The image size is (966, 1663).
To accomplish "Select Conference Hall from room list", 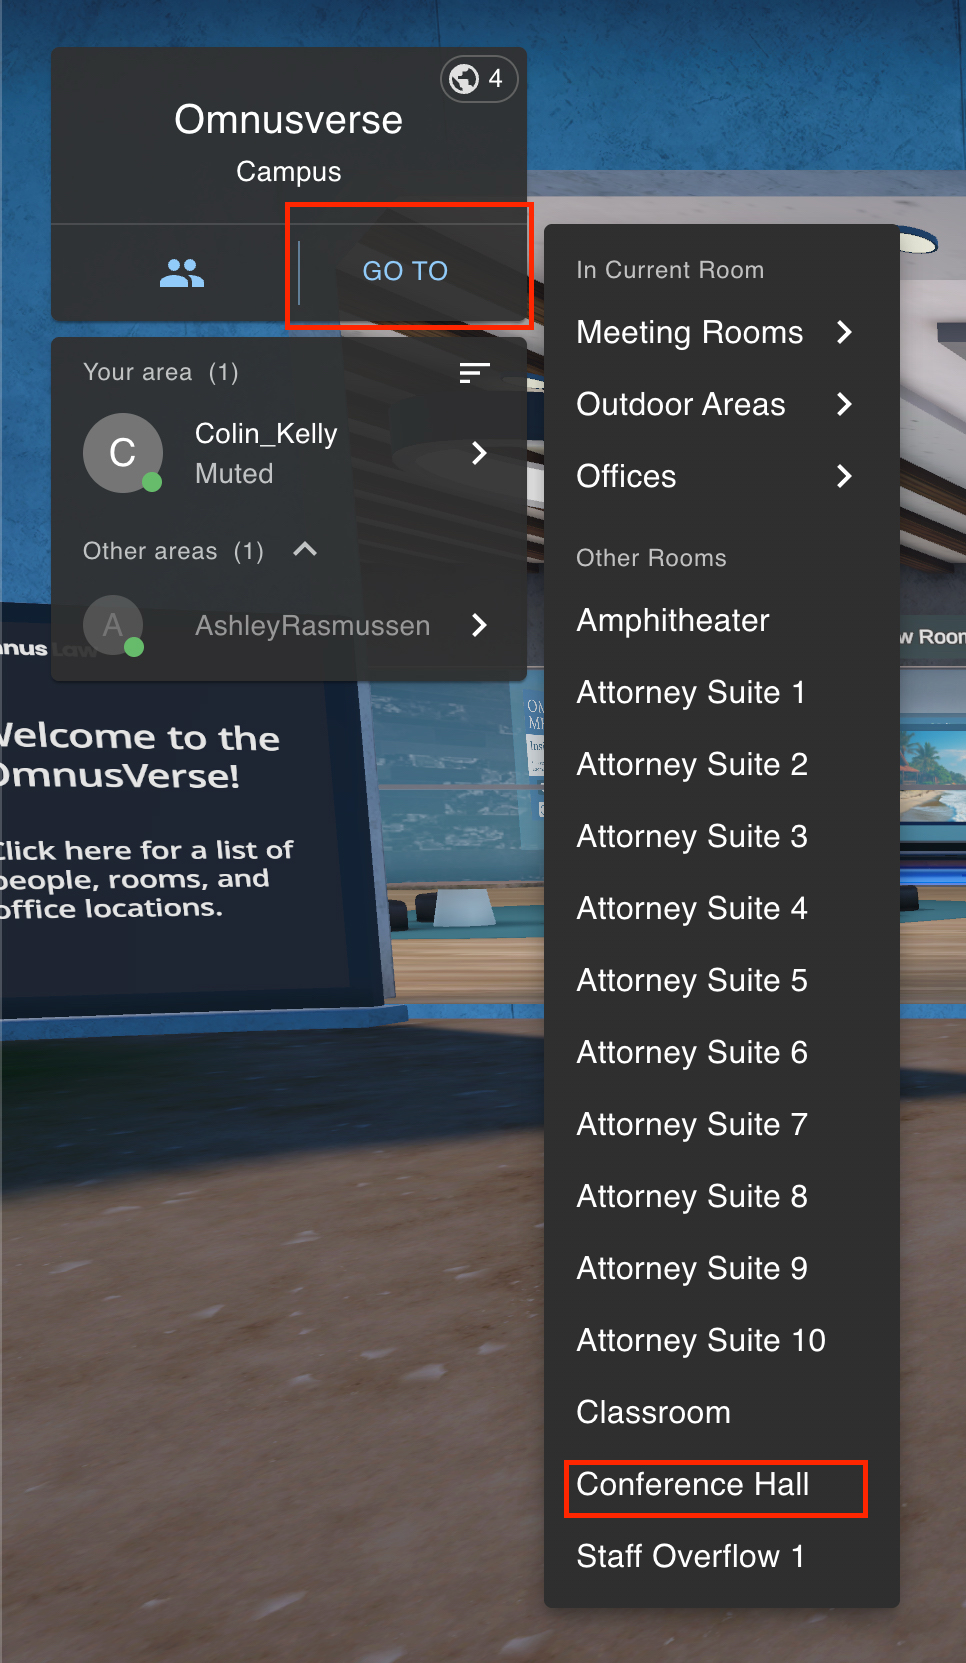I will pyautogui.click(x=693, y=1485).
